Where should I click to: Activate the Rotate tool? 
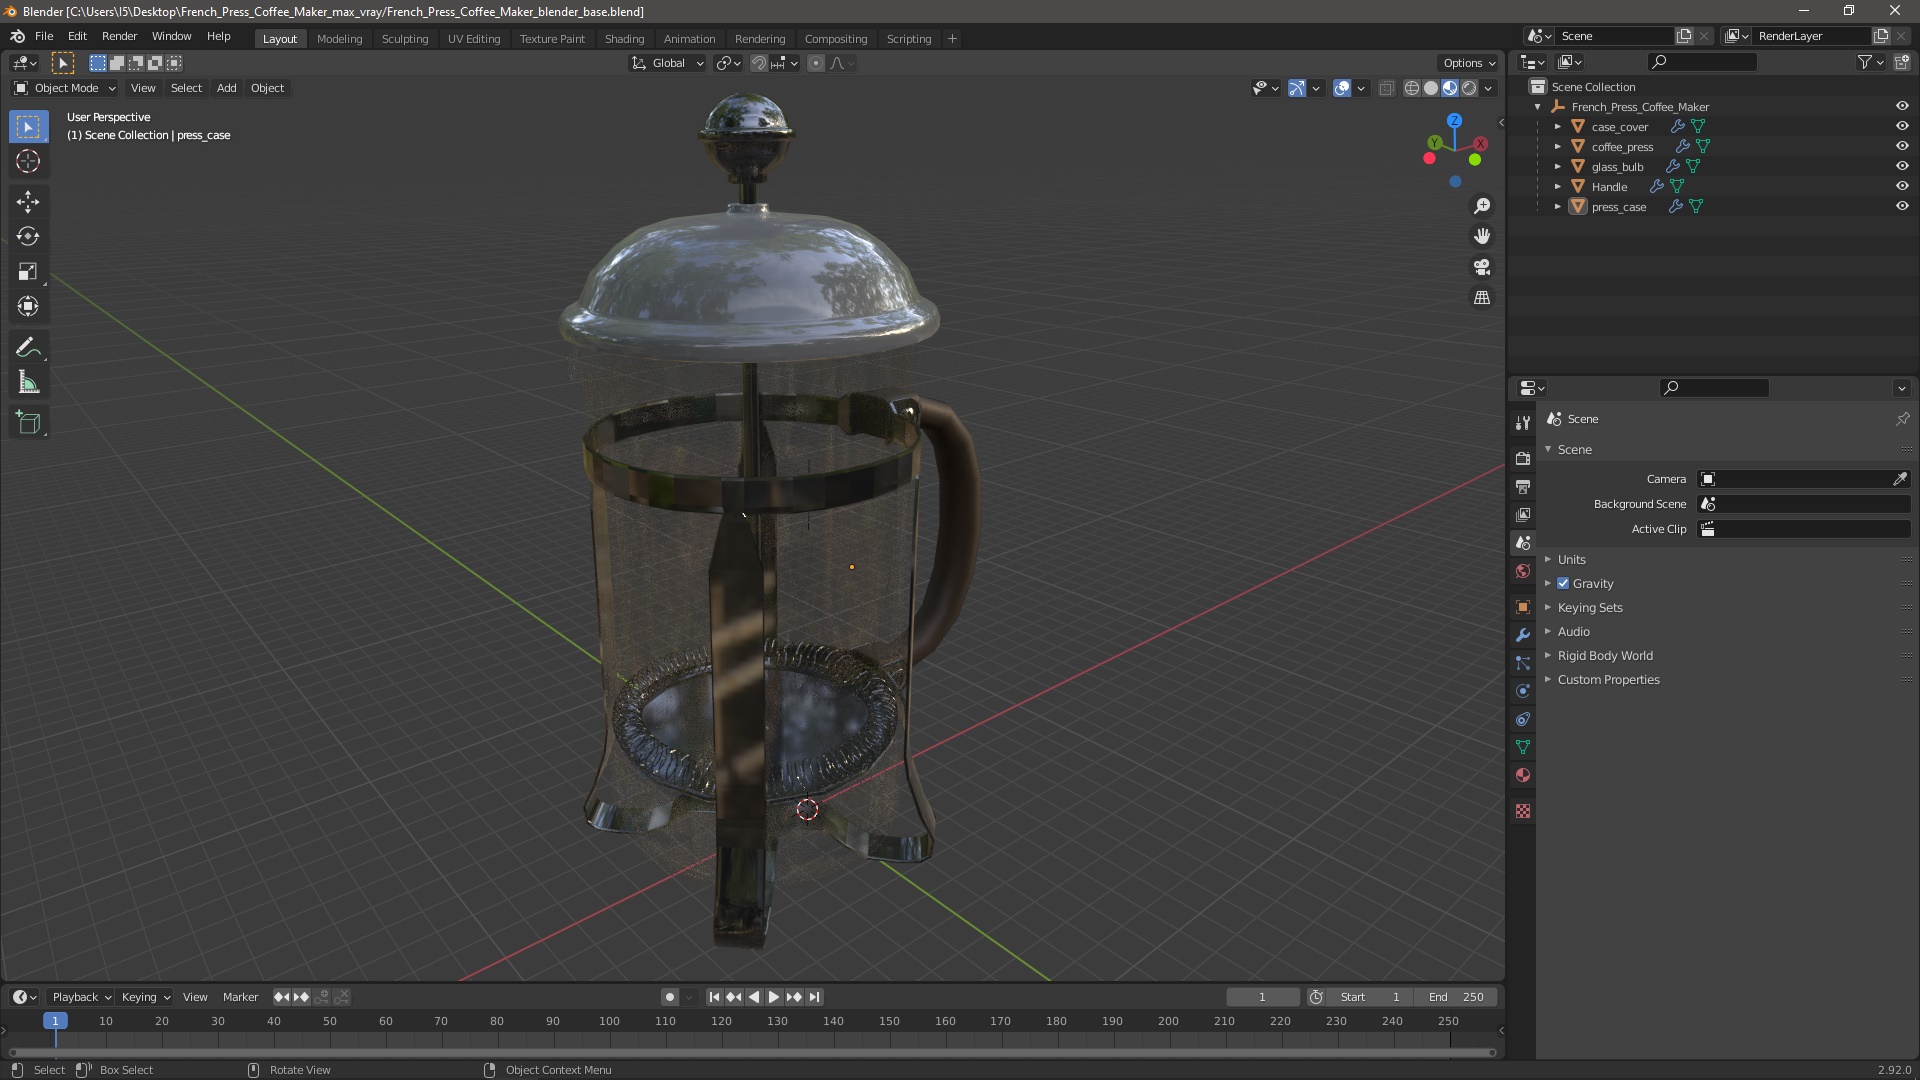point(28,237)
